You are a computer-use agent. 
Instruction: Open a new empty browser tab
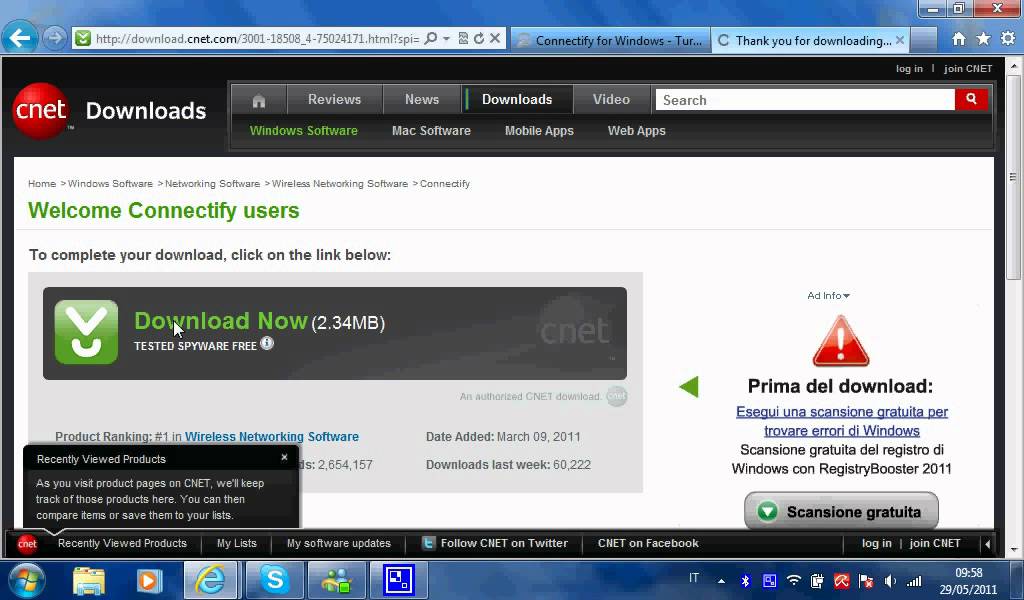point(923,40)
